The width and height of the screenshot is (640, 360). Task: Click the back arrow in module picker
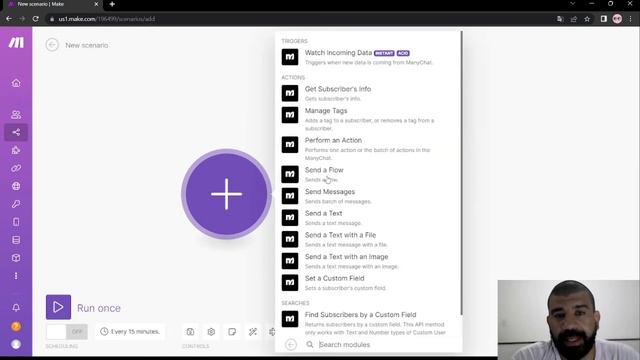[291, 344]
